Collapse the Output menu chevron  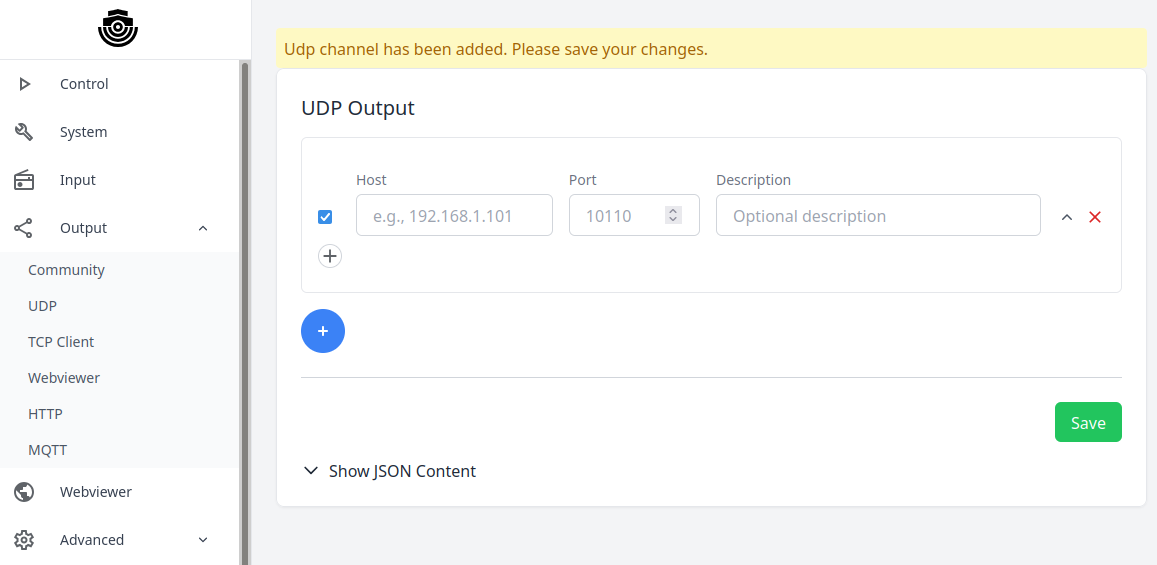coord(204,228)
